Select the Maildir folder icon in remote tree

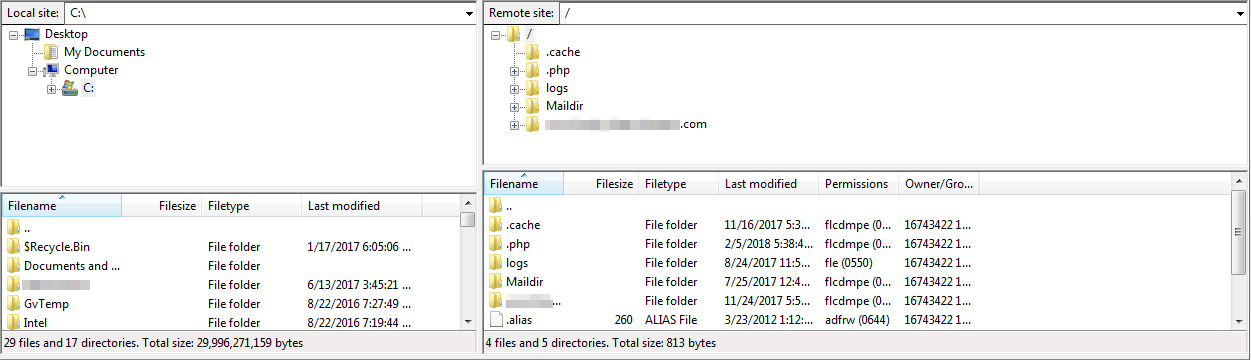point(533,106)
